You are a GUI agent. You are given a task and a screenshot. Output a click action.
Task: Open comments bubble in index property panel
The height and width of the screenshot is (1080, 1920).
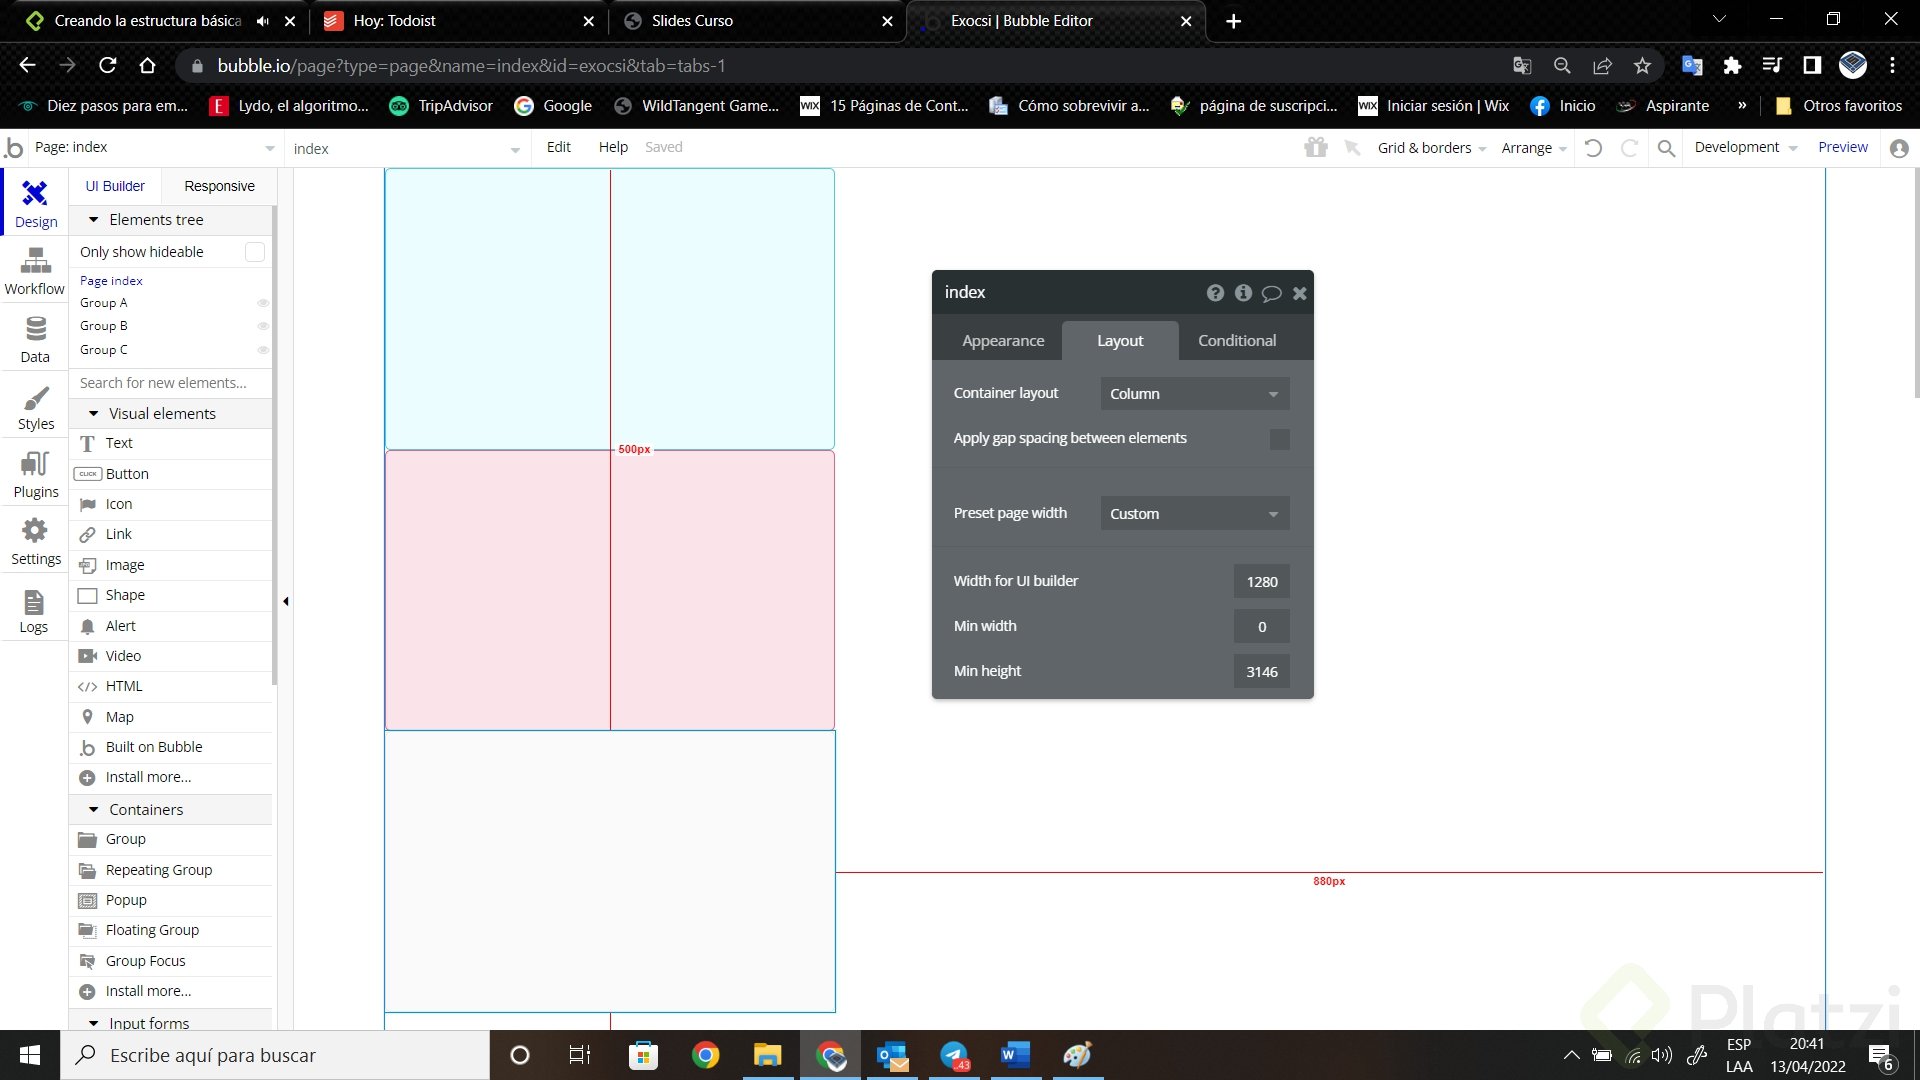click(x=1271, y=293)
